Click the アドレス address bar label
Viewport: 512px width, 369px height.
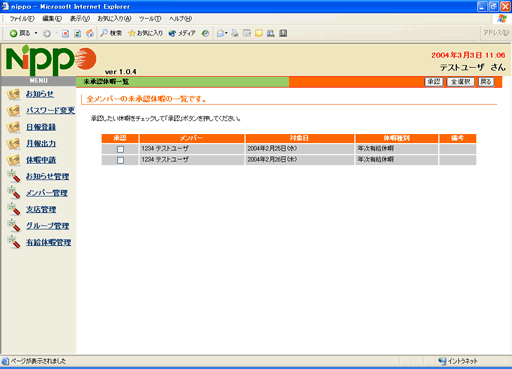tap(496, 33)
